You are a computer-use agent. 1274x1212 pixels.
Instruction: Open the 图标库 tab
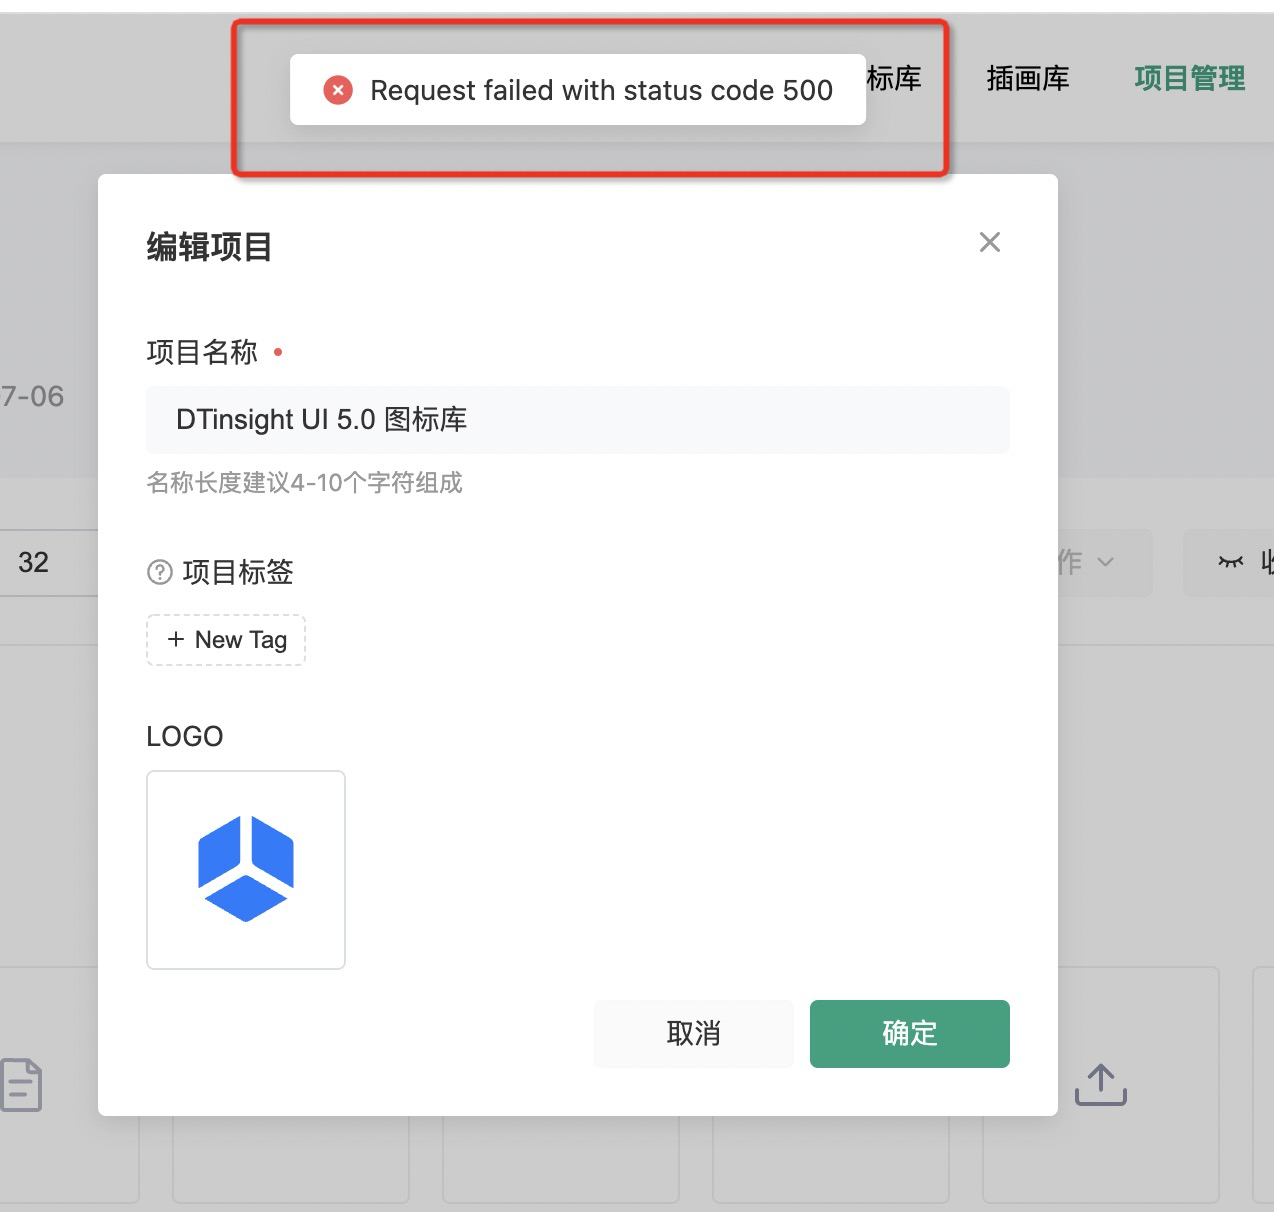tap(895, 79)
